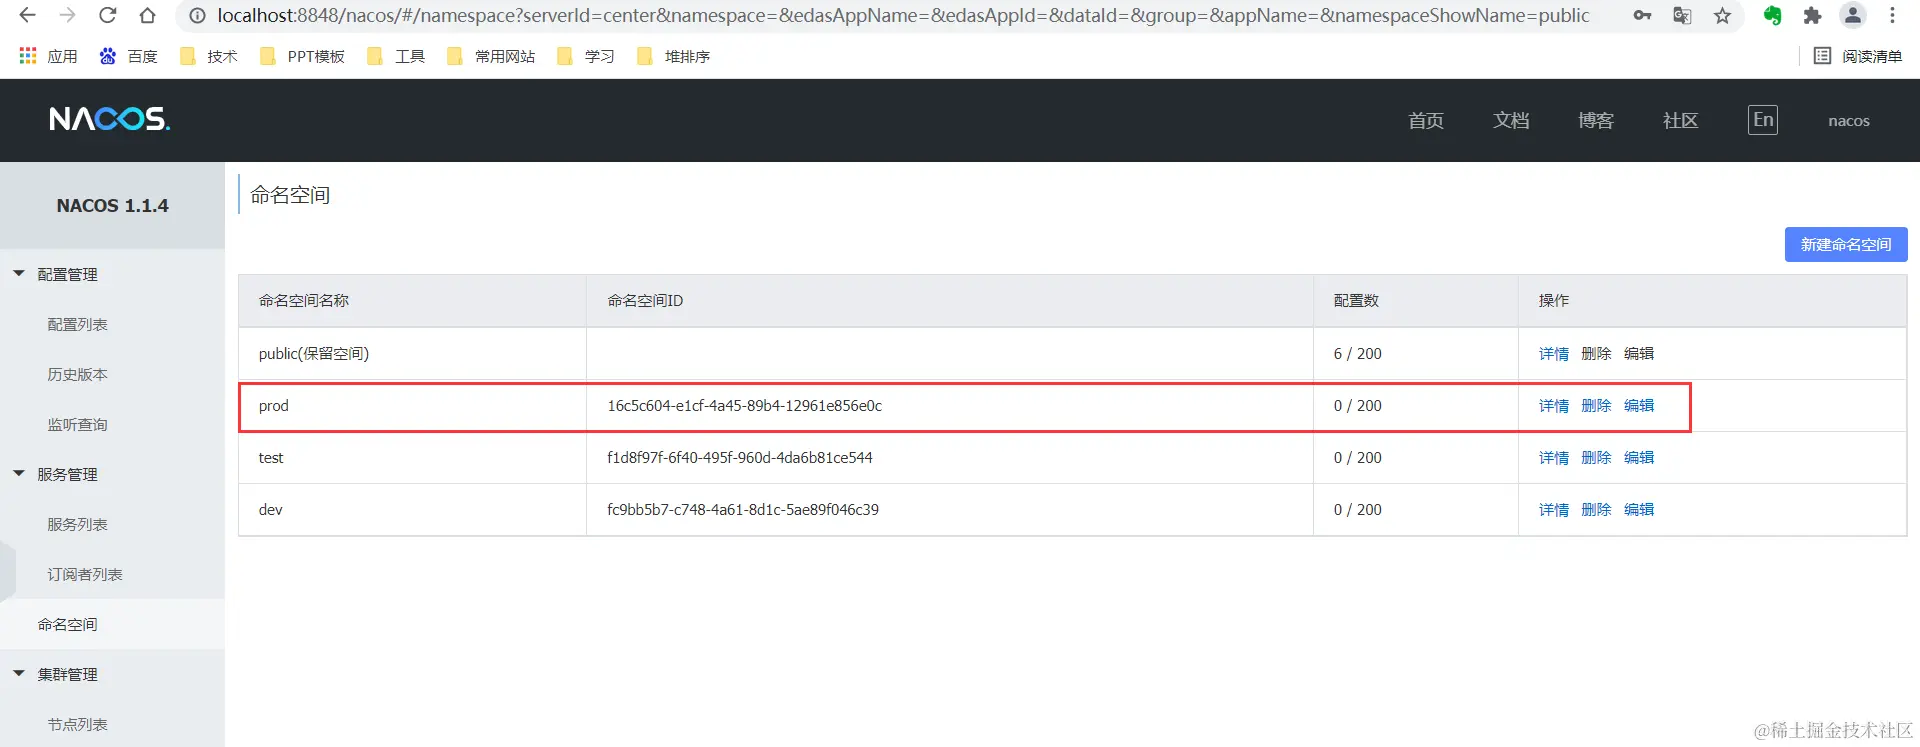
Task: Open the saved password key icon
Action: (1642, 15)
